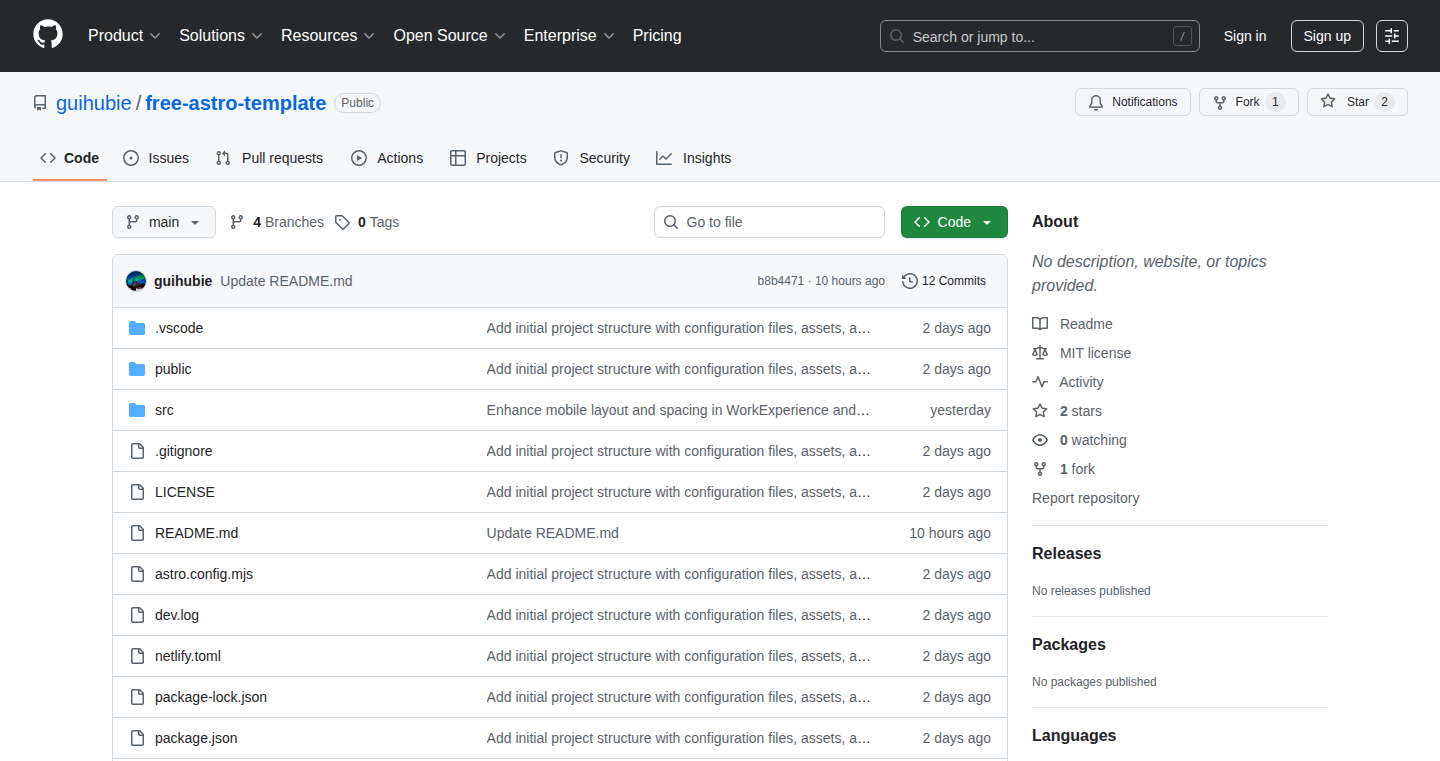The width and height of the screenshot is (1440, 761).
Task: Click the repository book icon by guihubie
Action: [x=40, y=103]
